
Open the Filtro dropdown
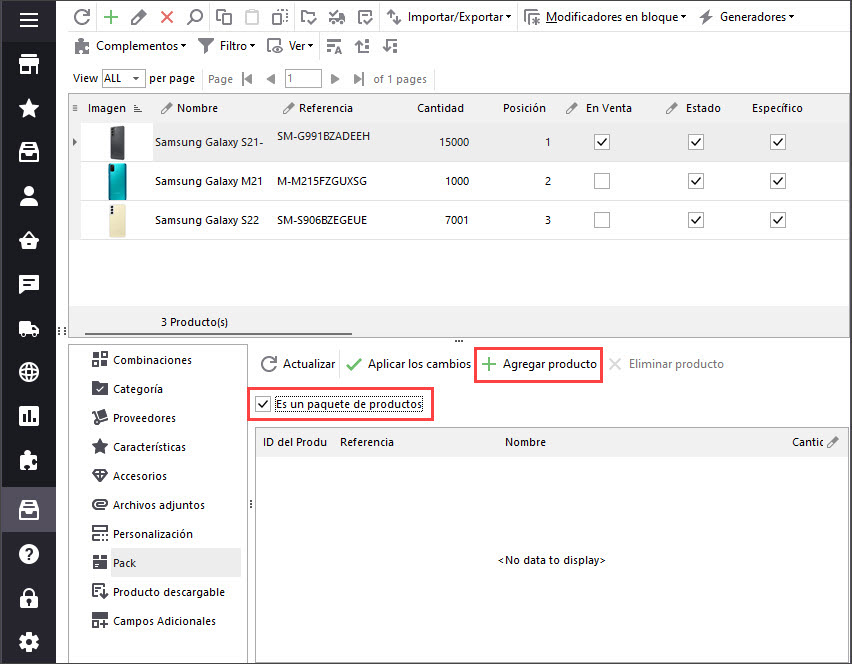click(227, 46)
